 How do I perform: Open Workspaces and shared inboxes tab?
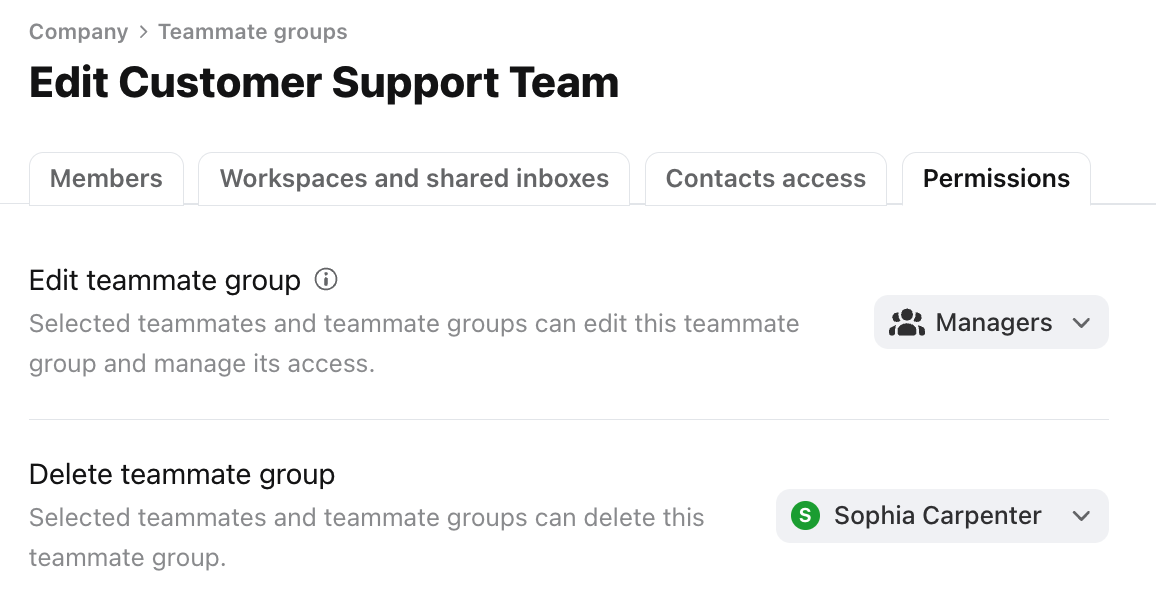(x=414, y=178)
